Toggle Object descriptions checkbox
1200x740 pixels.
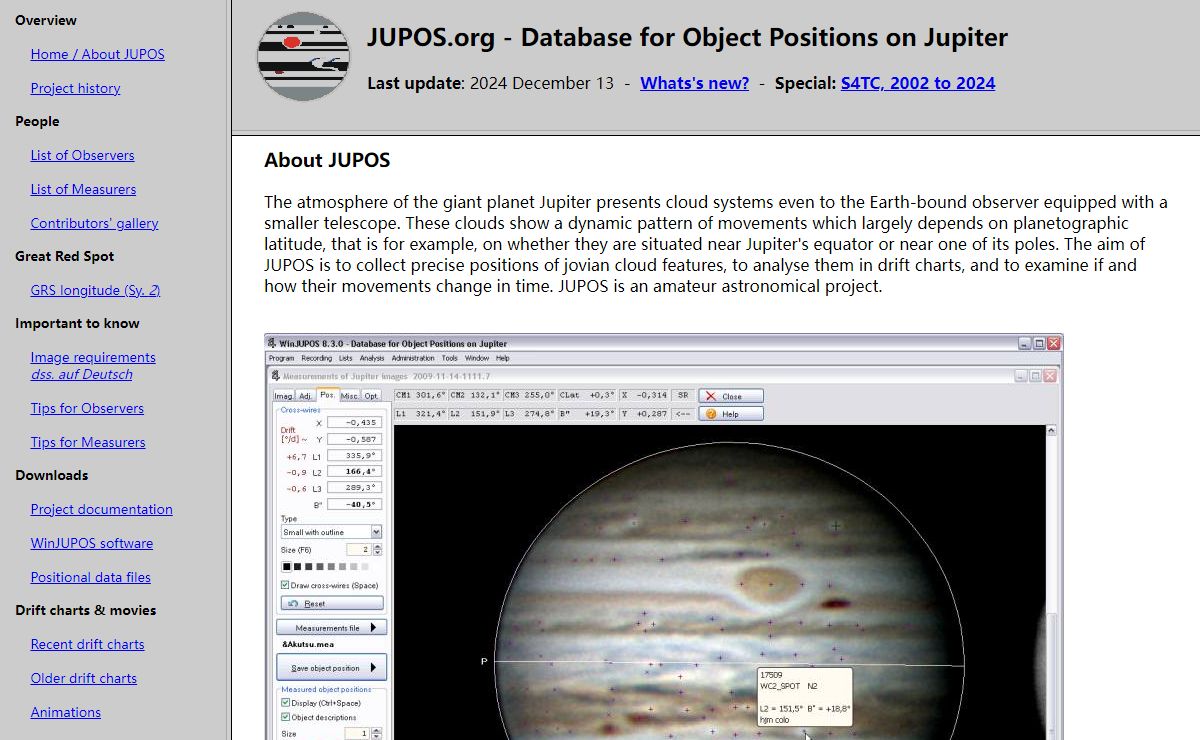(x=286, y=717)
